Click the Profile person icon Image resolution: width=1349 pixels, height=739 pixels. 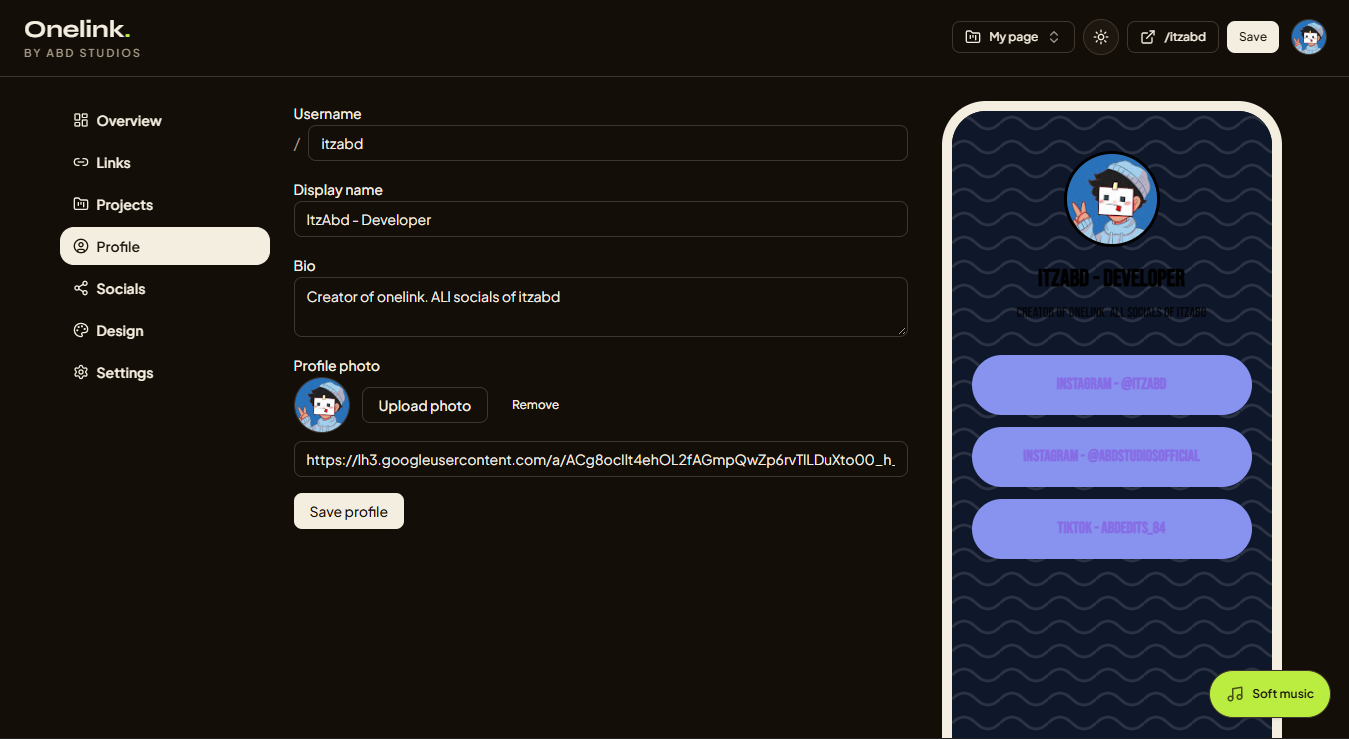tap(81, 246)
